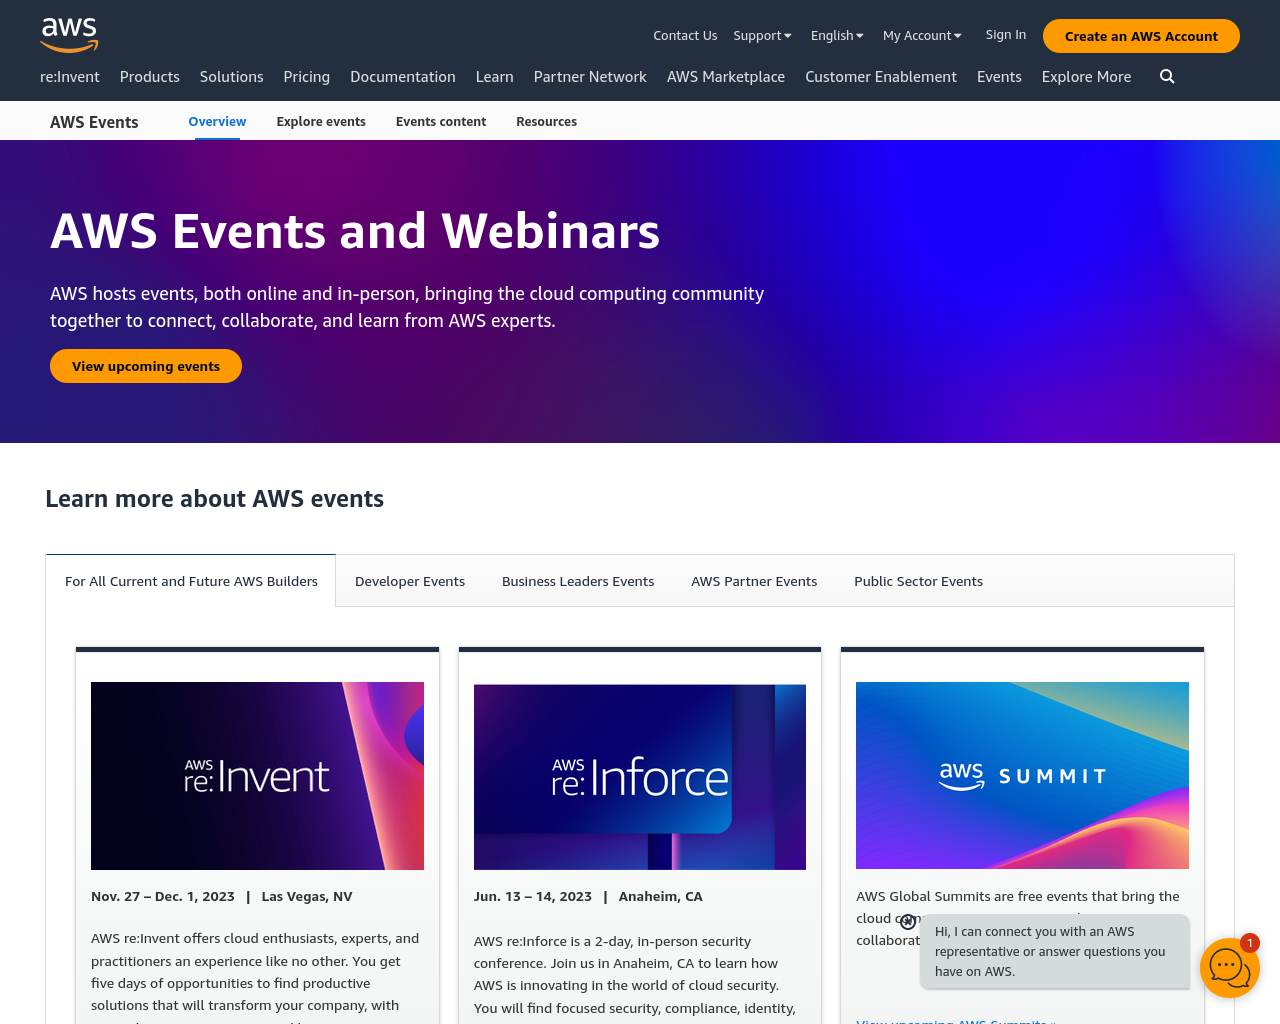This screenshot has width=1280, height=1024.
Task: Switch to the Business Leaders Events tab
Action: [578, 581]
